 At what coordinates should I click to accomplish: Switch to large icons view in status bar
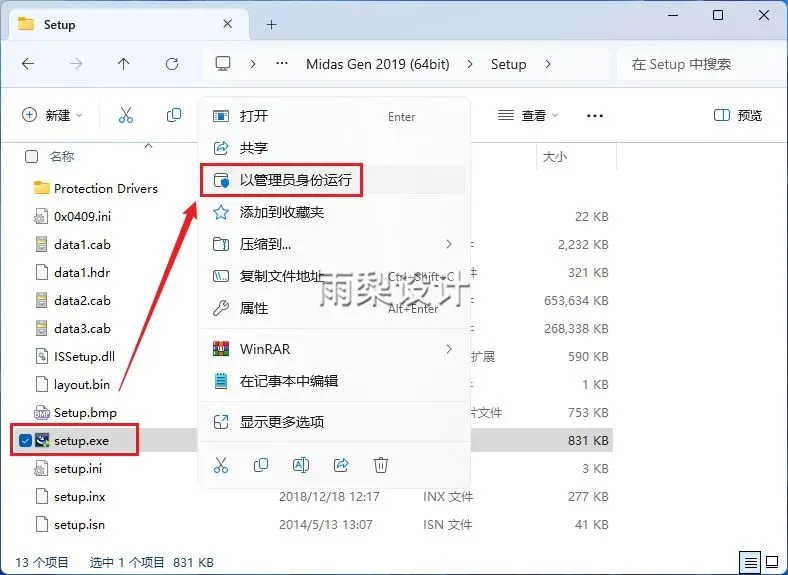tap(772, 562)
